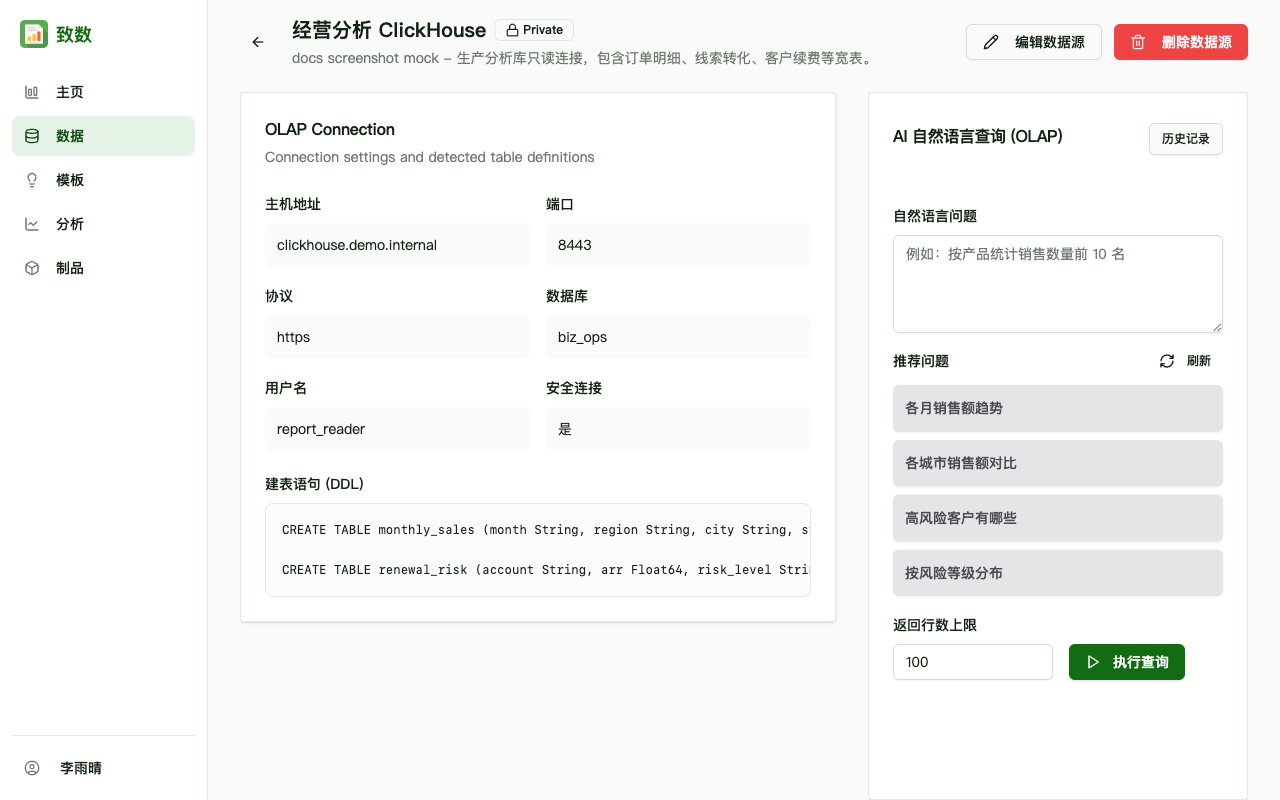Click the 用户名 label

286,388
